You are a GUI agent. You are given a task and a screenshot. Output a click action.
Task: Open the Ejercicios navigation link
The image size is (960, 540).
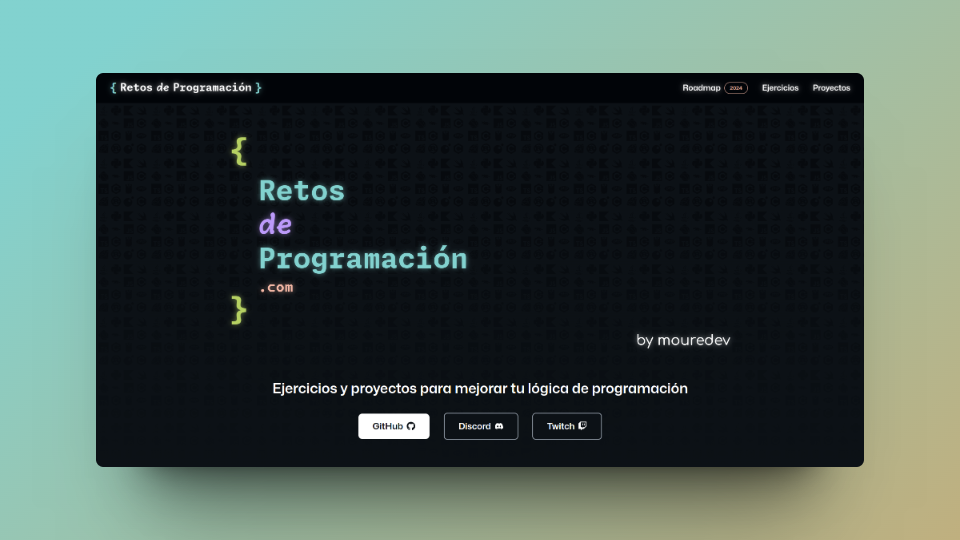(x=780, y=88)
